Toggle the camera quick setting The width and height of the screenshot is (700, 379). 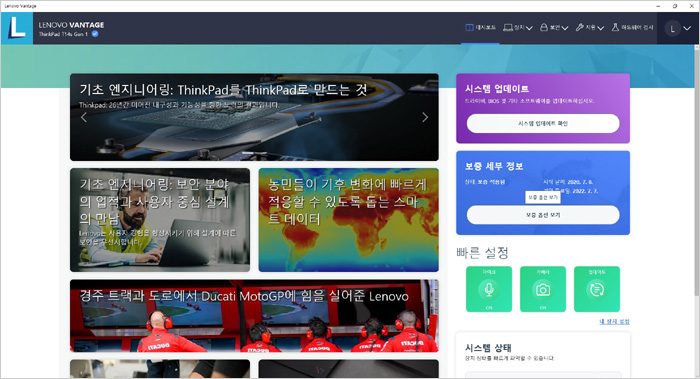tap(543, 289)
